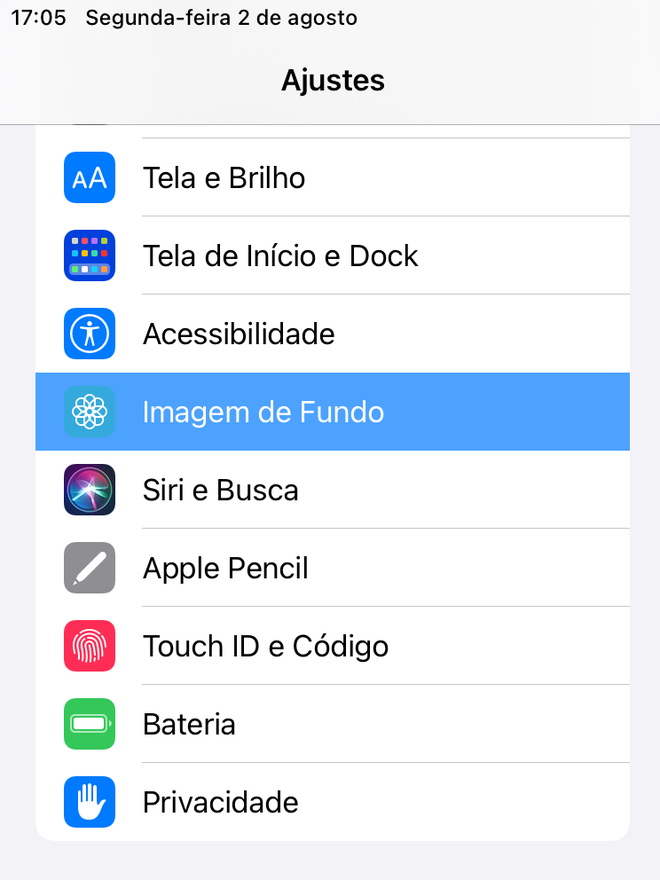The image size is (660, 880).
Task: Tap the gray Apple Pencil icon
Action: click(x=89, y=567)
